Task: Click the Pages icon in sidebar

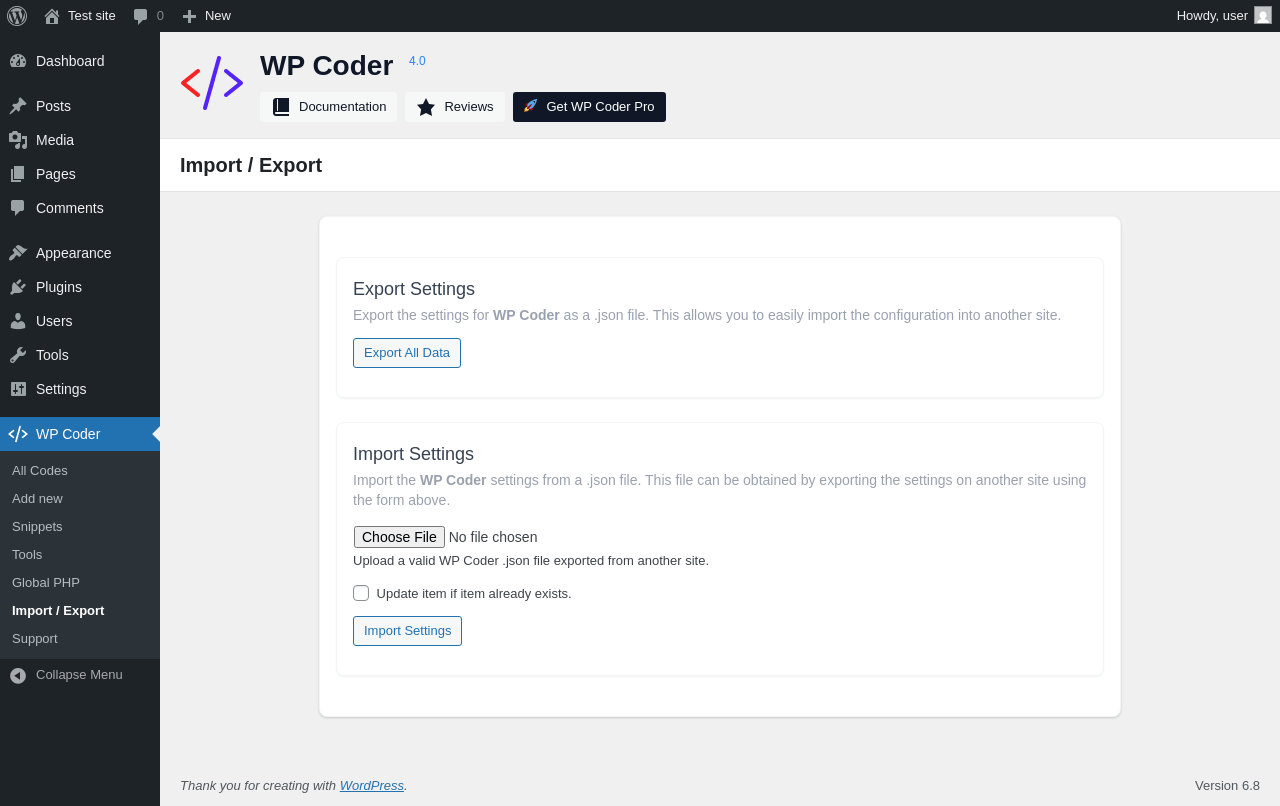Action: pyautogui.click(x=18, y=174)
